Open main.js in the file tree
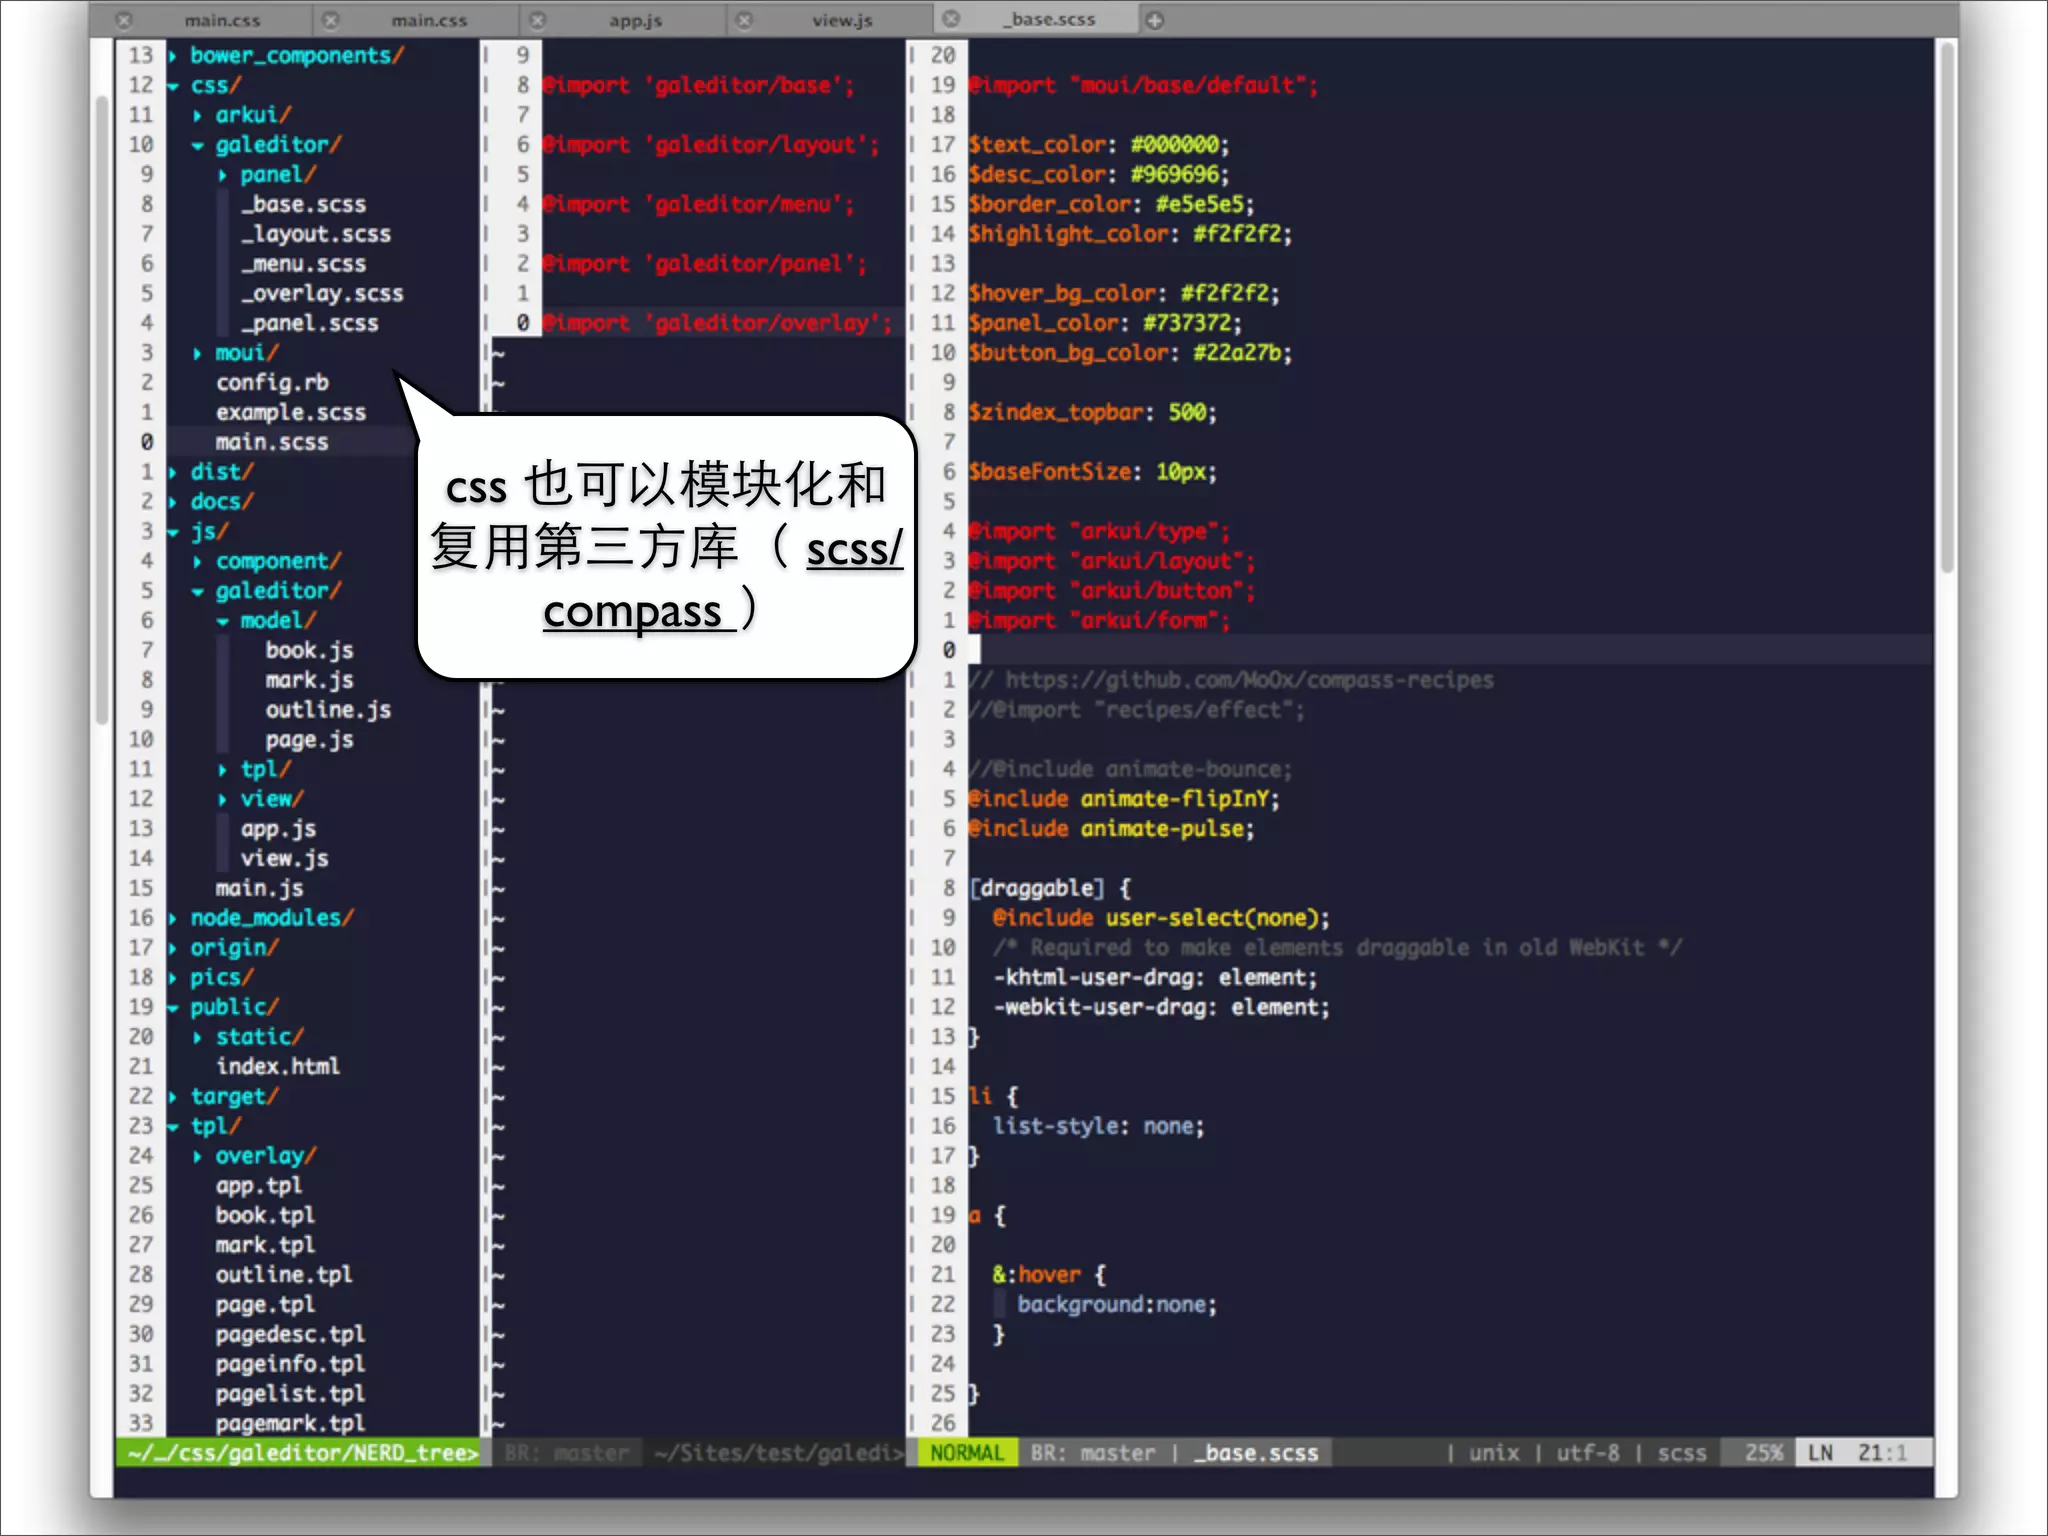Image resolution: width=2048 pixels, height=1536 pixels. [260, 889]
